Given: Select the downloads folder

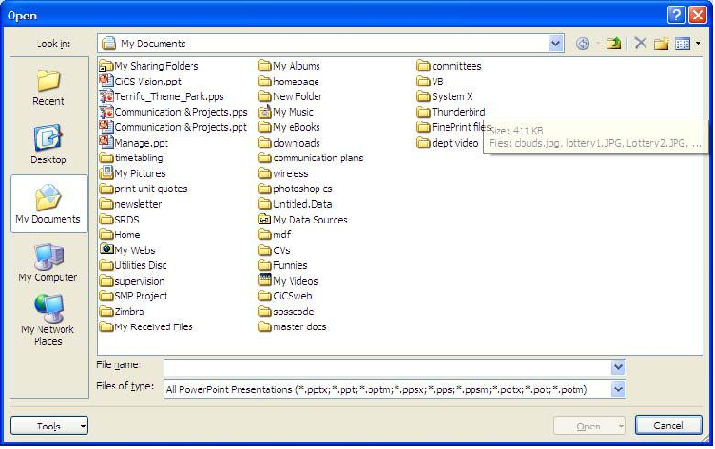Looking at the screenshot, I should pos(289,143).
